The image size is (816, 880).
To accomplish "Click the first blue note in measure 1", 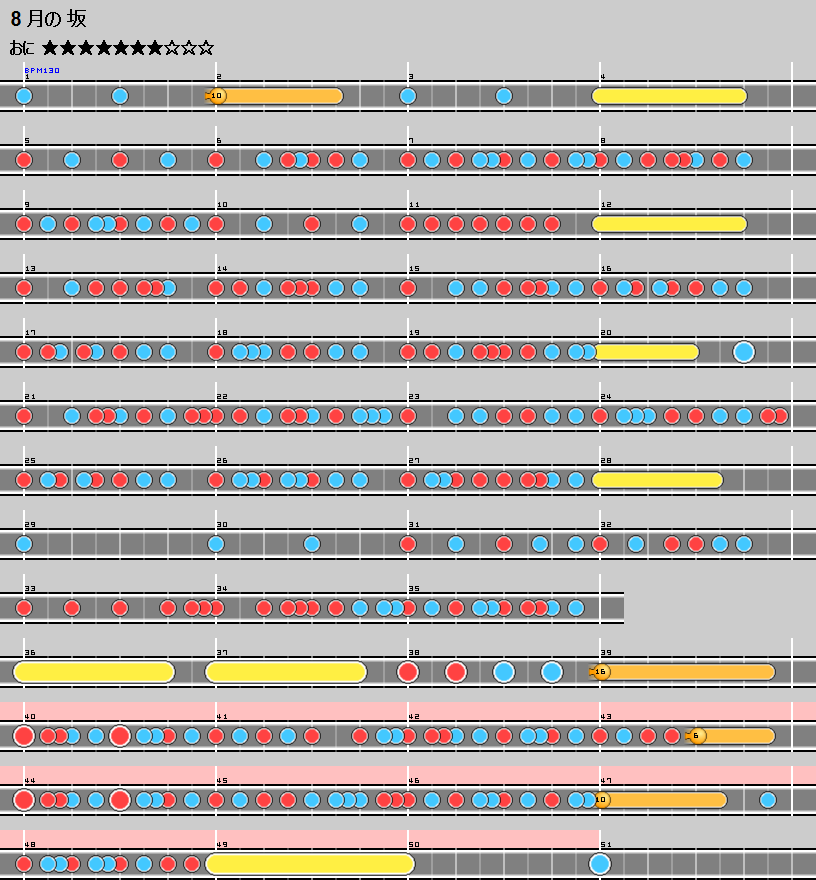I will (x=24, y=96).
